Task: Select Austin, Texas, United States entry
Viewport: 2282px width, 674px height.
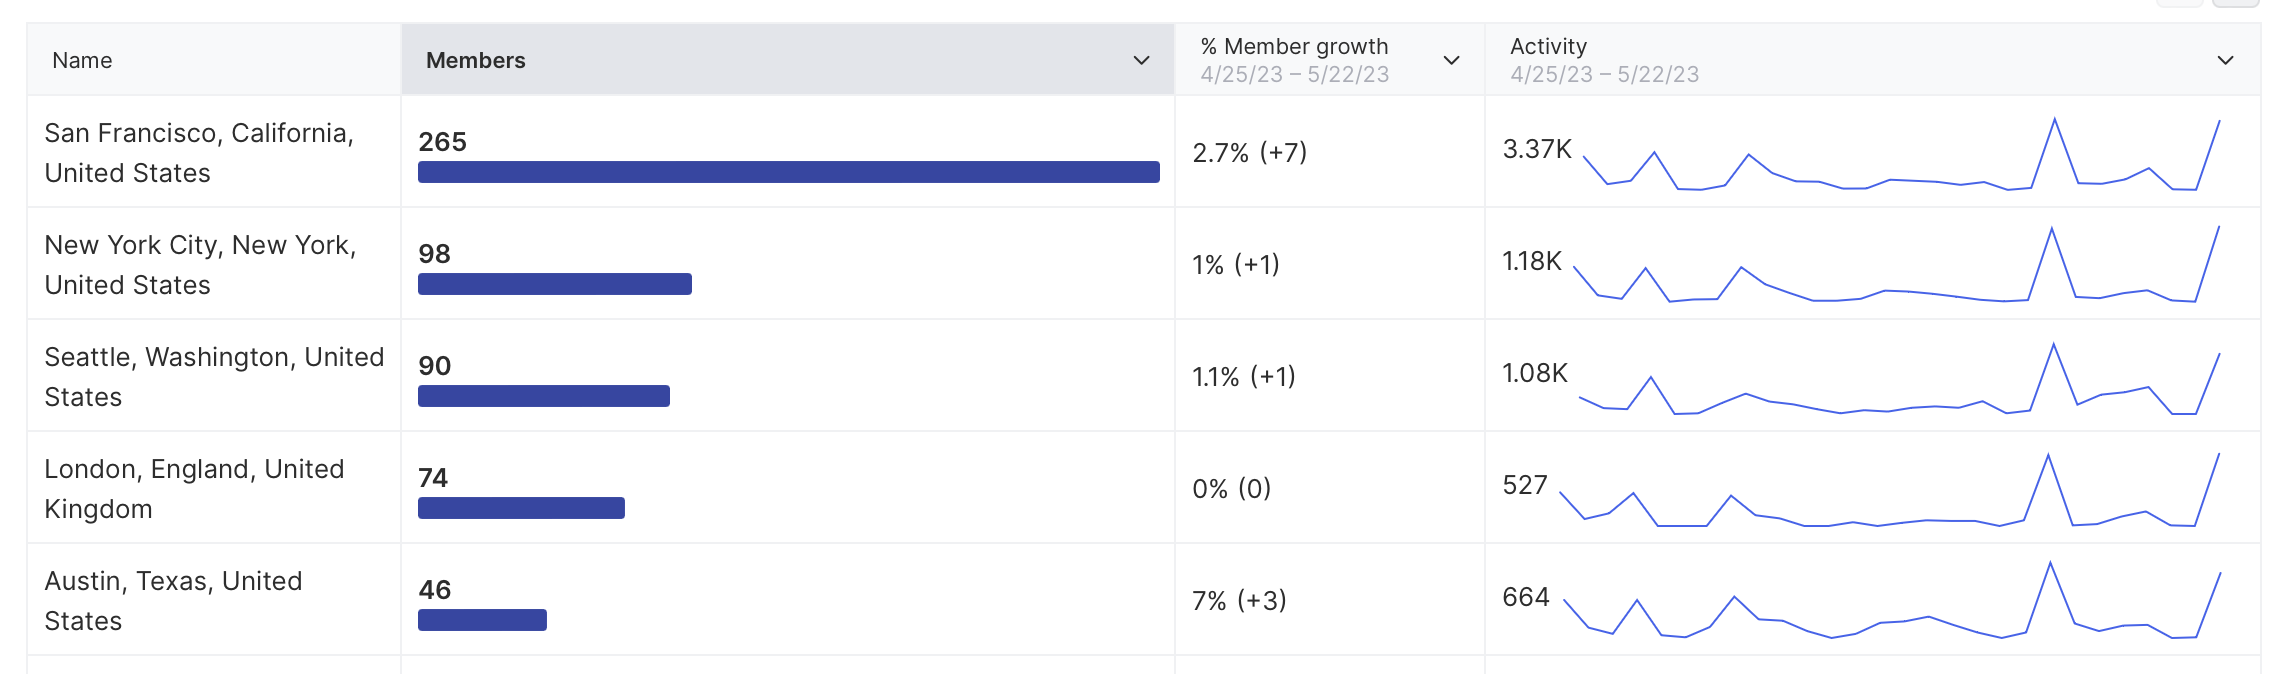Action: [x=173, y=601]
